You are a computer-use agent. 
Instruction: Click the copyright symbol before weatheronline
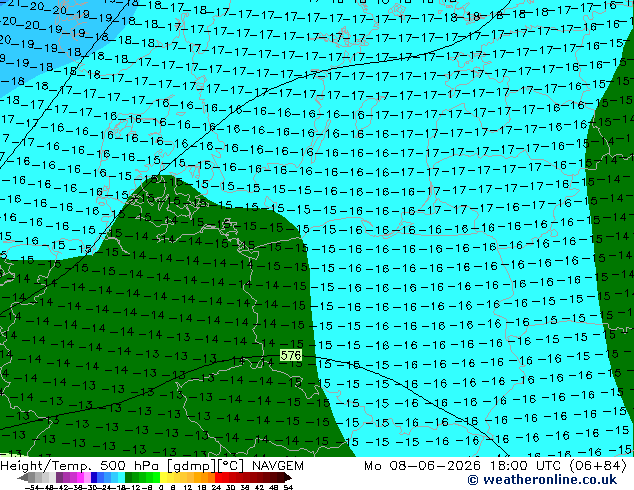pos(473,480)
